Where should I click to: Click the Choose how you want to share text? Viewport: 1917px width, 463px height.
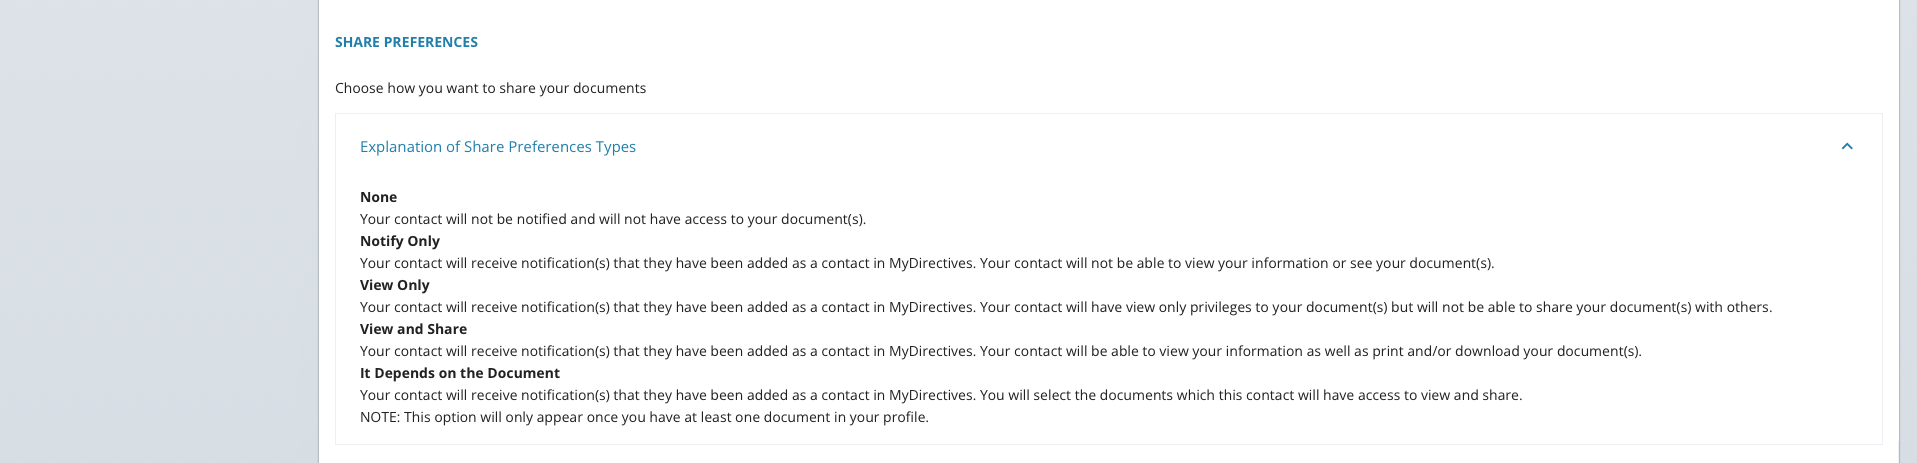tap(490, 88)
